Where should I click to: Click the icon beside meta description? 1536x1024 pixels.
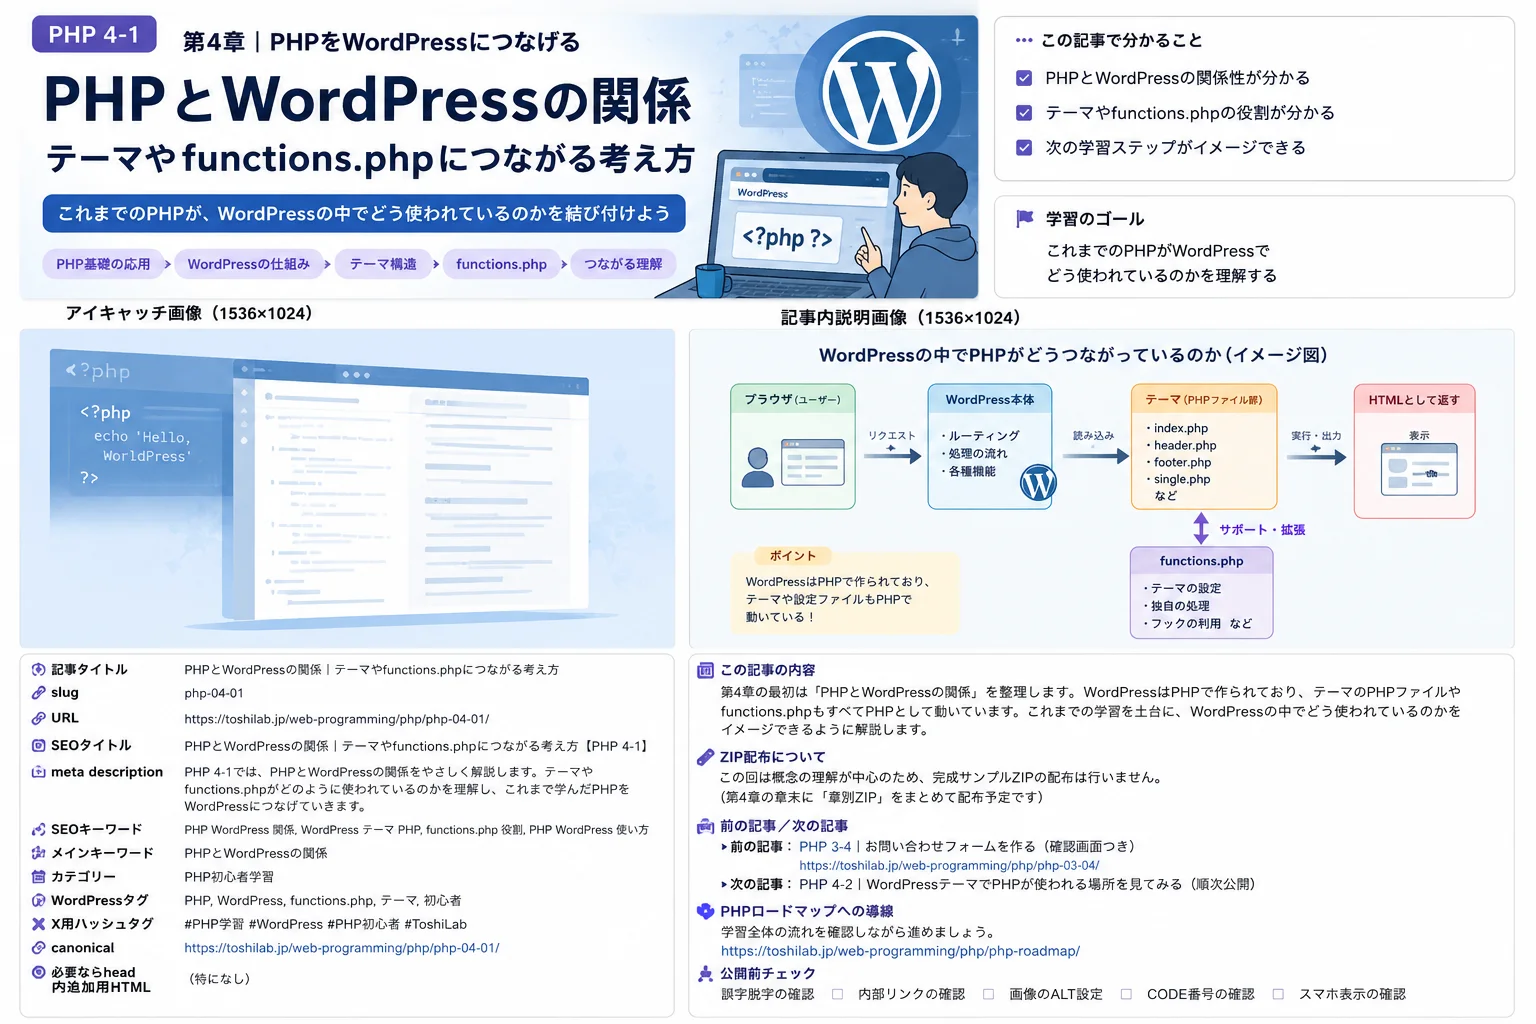coord(38,772)
